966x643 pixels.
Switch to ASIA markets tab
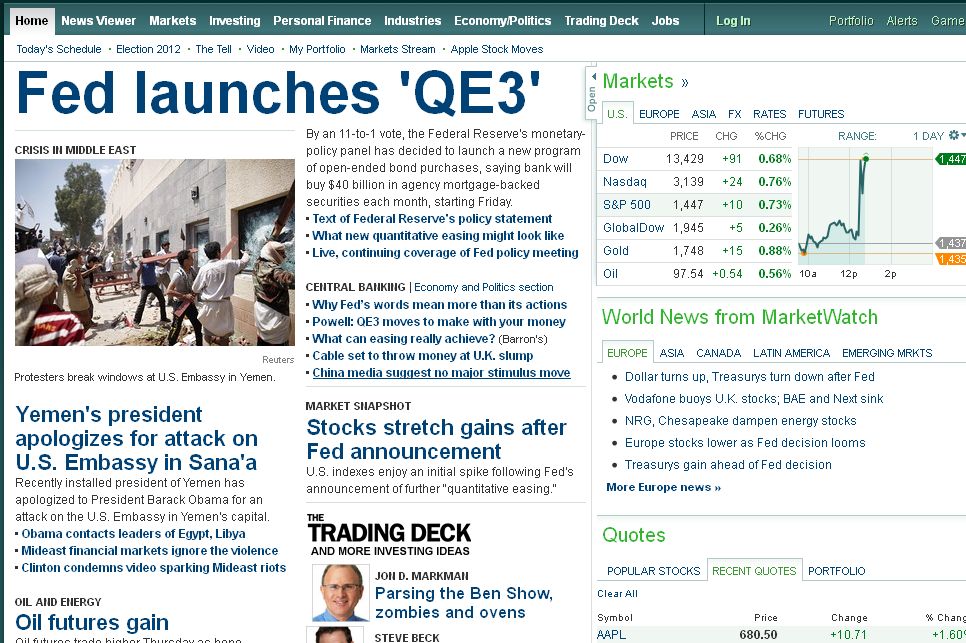click(x=704, y=114)
